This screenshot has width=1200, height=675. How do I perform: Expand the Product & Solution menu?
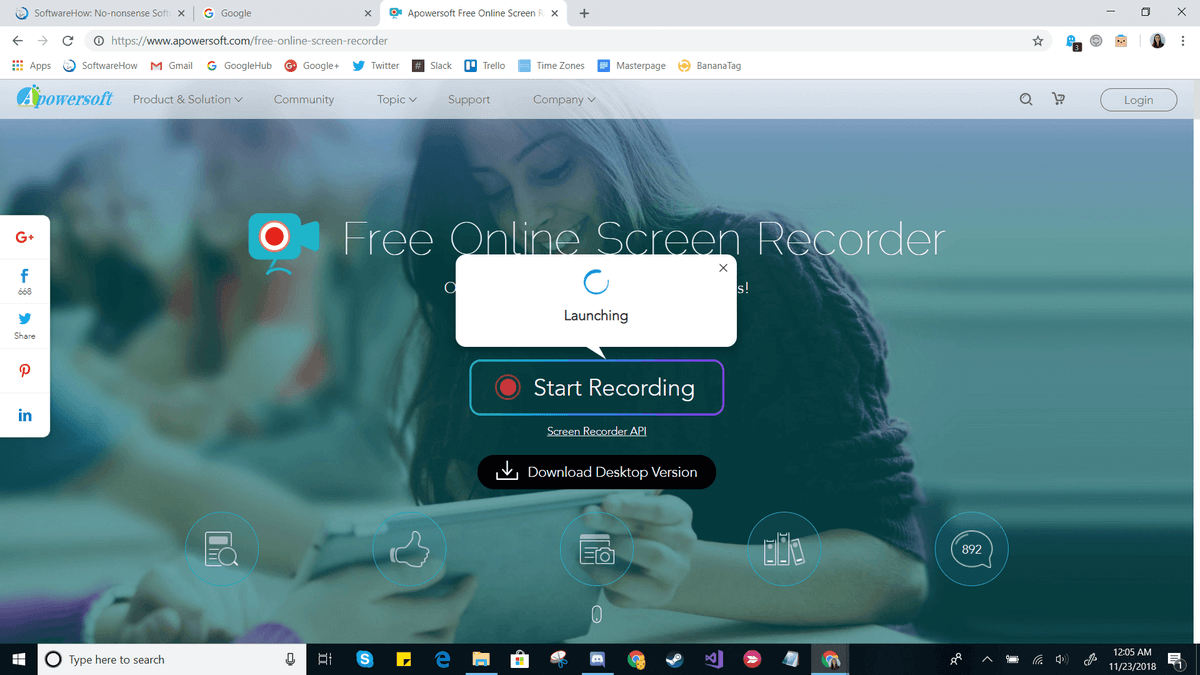coord(188,99)
